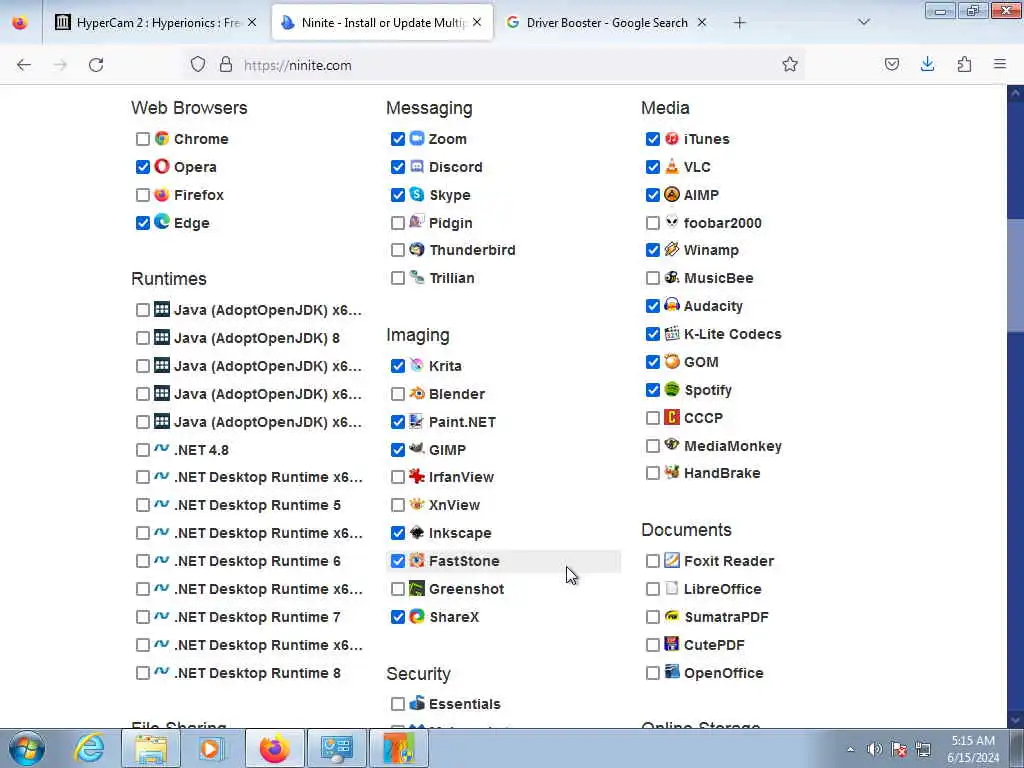Click the Spotify app icon
The height and width of the screenshot is (768, 1024).
(671, 389)
